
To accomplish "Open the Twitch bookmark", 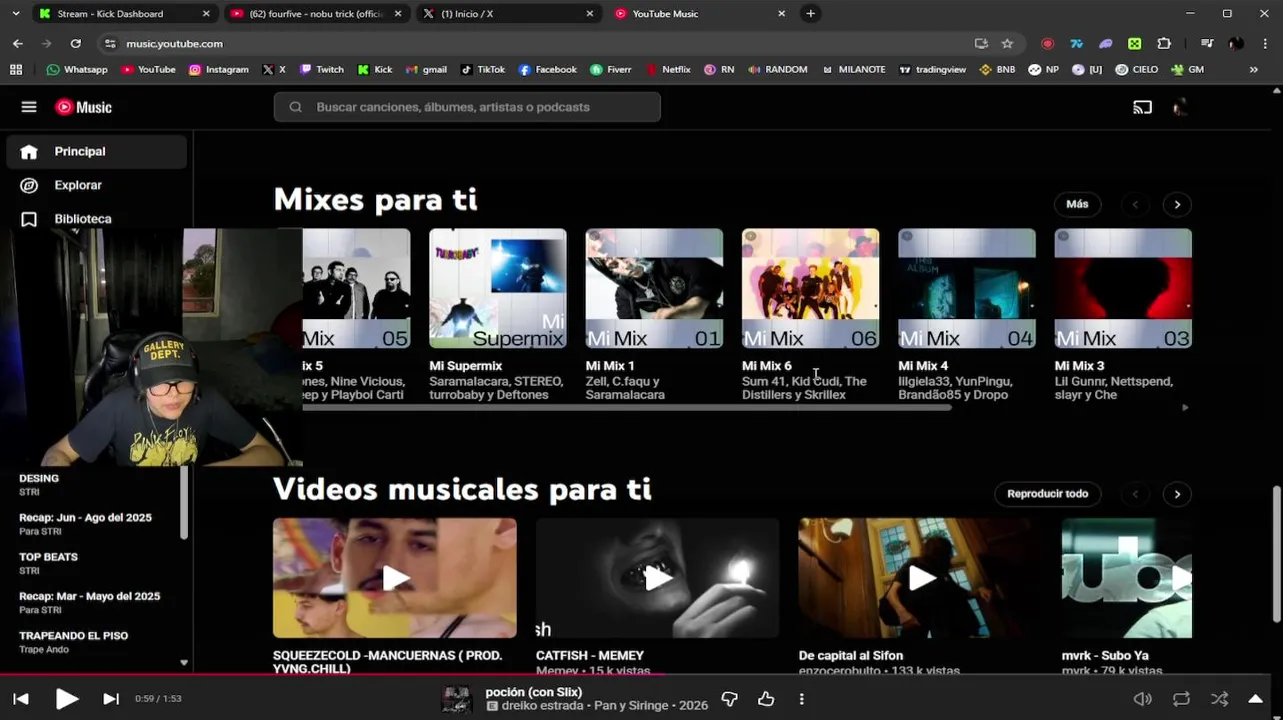I will [x=322, y=70].
